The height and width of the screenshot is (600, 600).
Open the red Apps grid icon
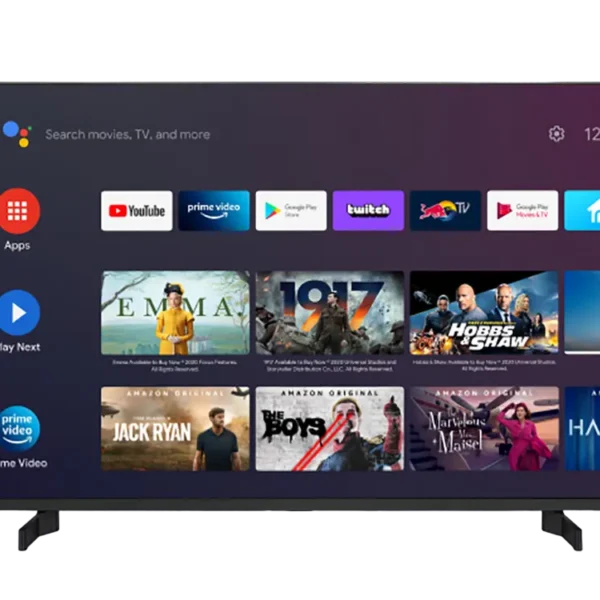[x=18, y=211]
